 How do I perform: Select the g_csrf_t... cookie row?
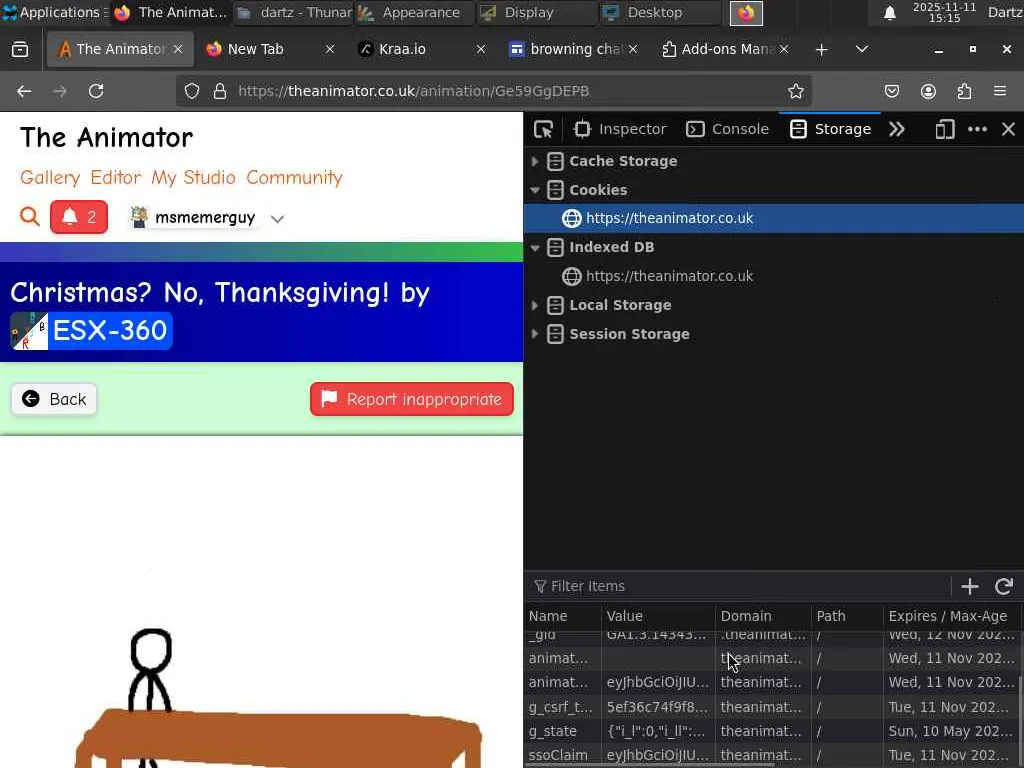pos(773,707)
